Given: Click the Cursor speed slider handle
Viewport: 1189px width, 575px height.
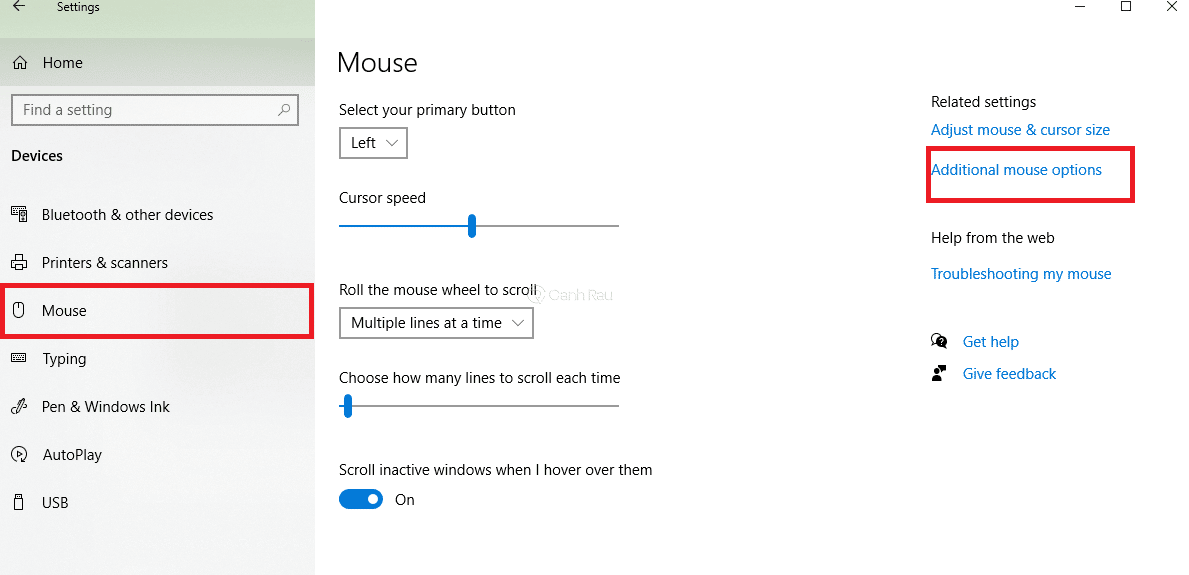Looking at the screenshot, I should (472, 226).
